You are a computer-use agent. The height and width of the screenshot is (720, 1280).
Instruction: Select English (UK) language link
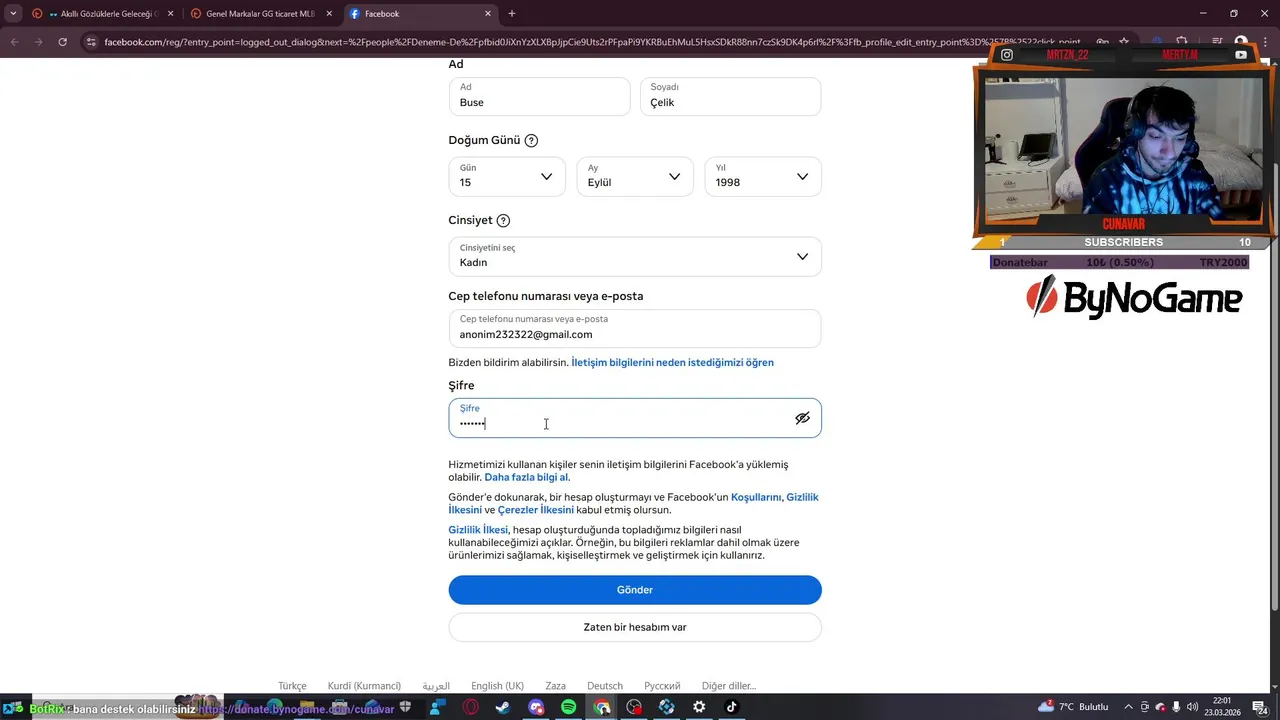pyautogui.click(x=497, y=686)
